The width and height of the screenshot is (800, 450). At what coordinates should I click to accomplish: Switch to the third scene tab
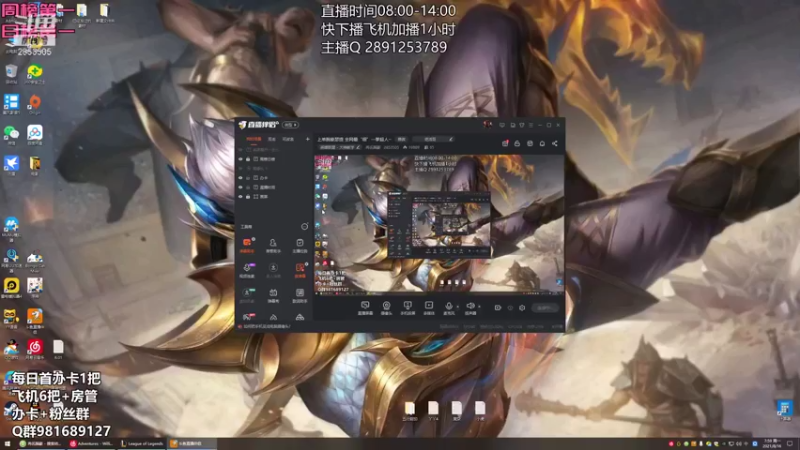tap(288, 139)
